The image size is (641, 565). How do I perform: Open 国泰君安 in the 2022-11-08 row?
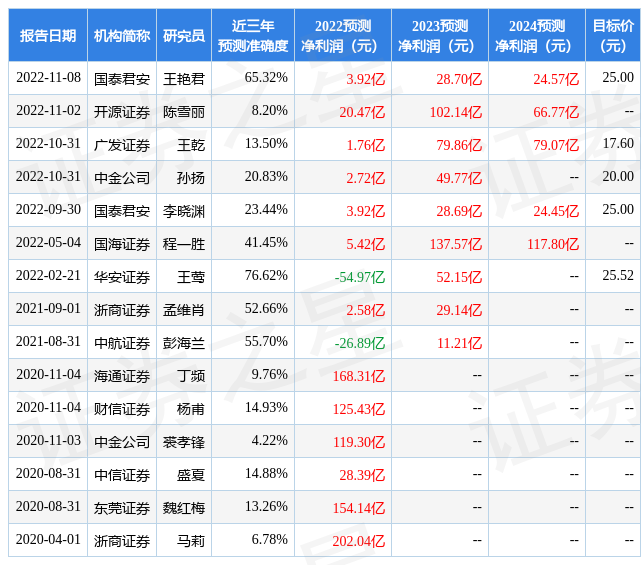(122, 79)
